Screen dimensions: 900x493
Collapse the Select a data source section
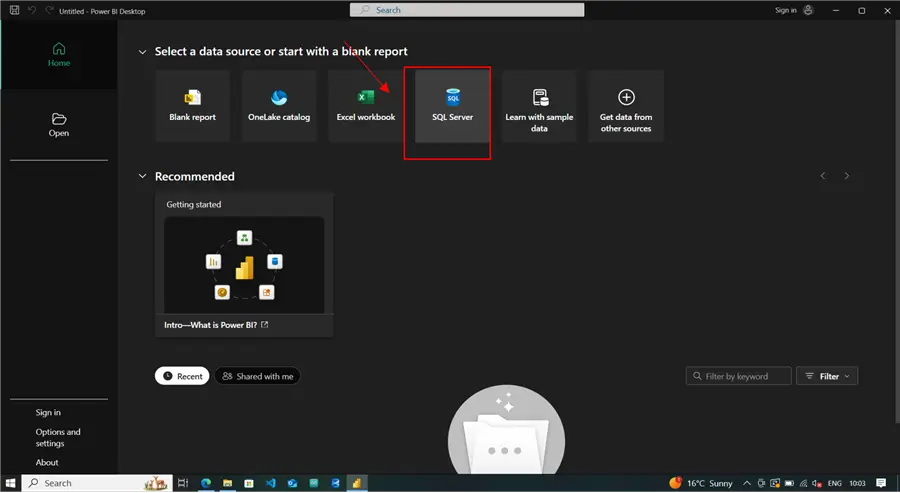point(142,52)
